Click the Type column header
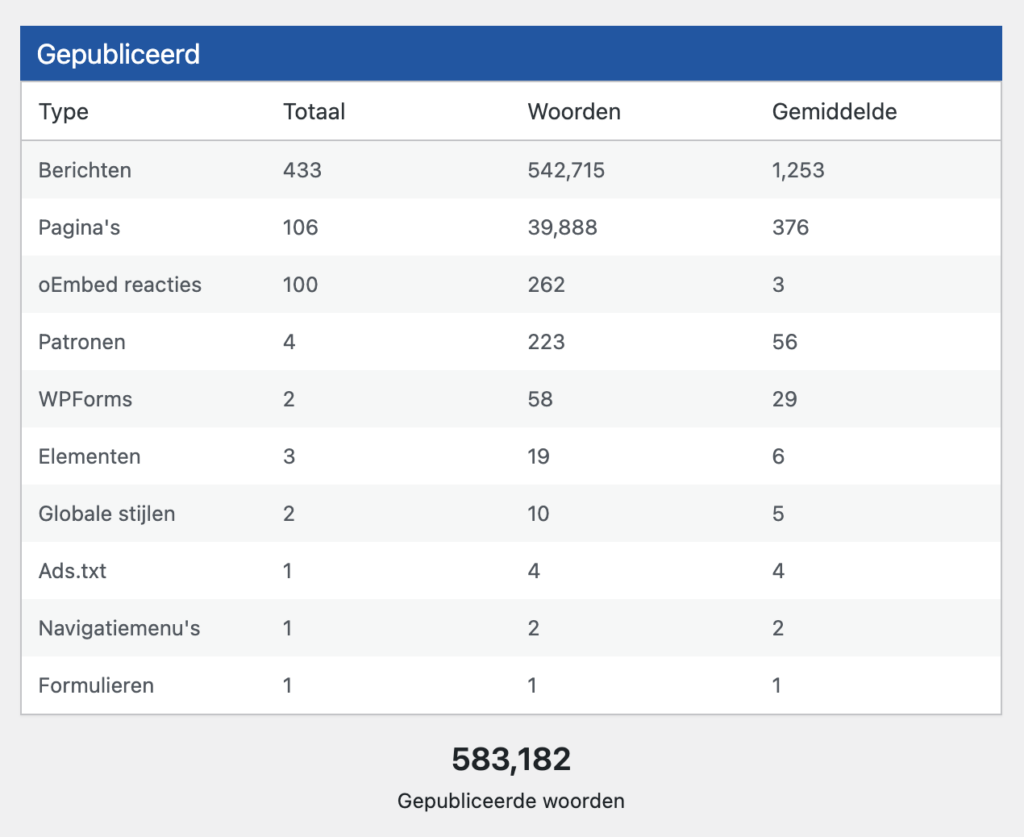 click(x=63, y=112)
